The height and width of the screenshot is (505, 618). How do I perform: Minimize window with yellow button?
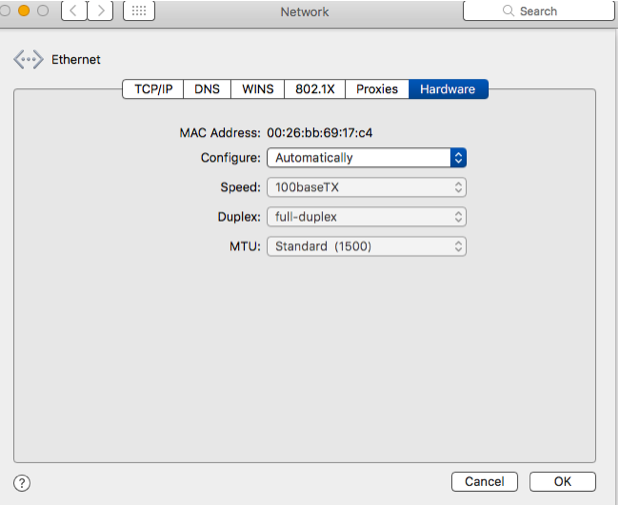pos(24,11)
